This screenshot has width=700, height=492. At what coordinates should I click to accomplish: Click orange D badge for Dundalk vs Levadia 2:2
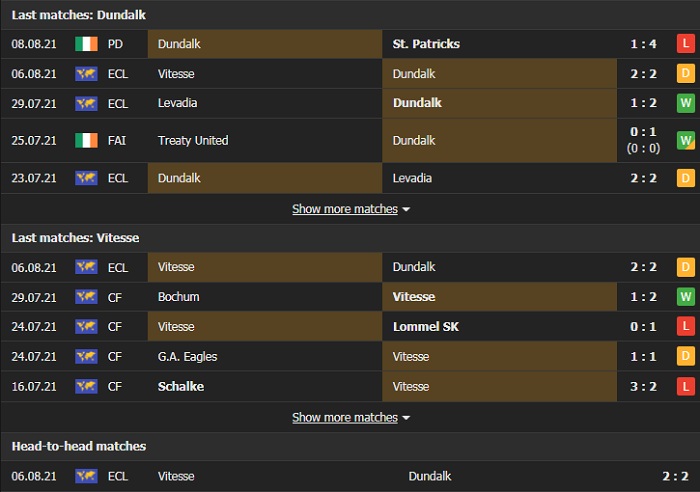(x=685, y=178)
